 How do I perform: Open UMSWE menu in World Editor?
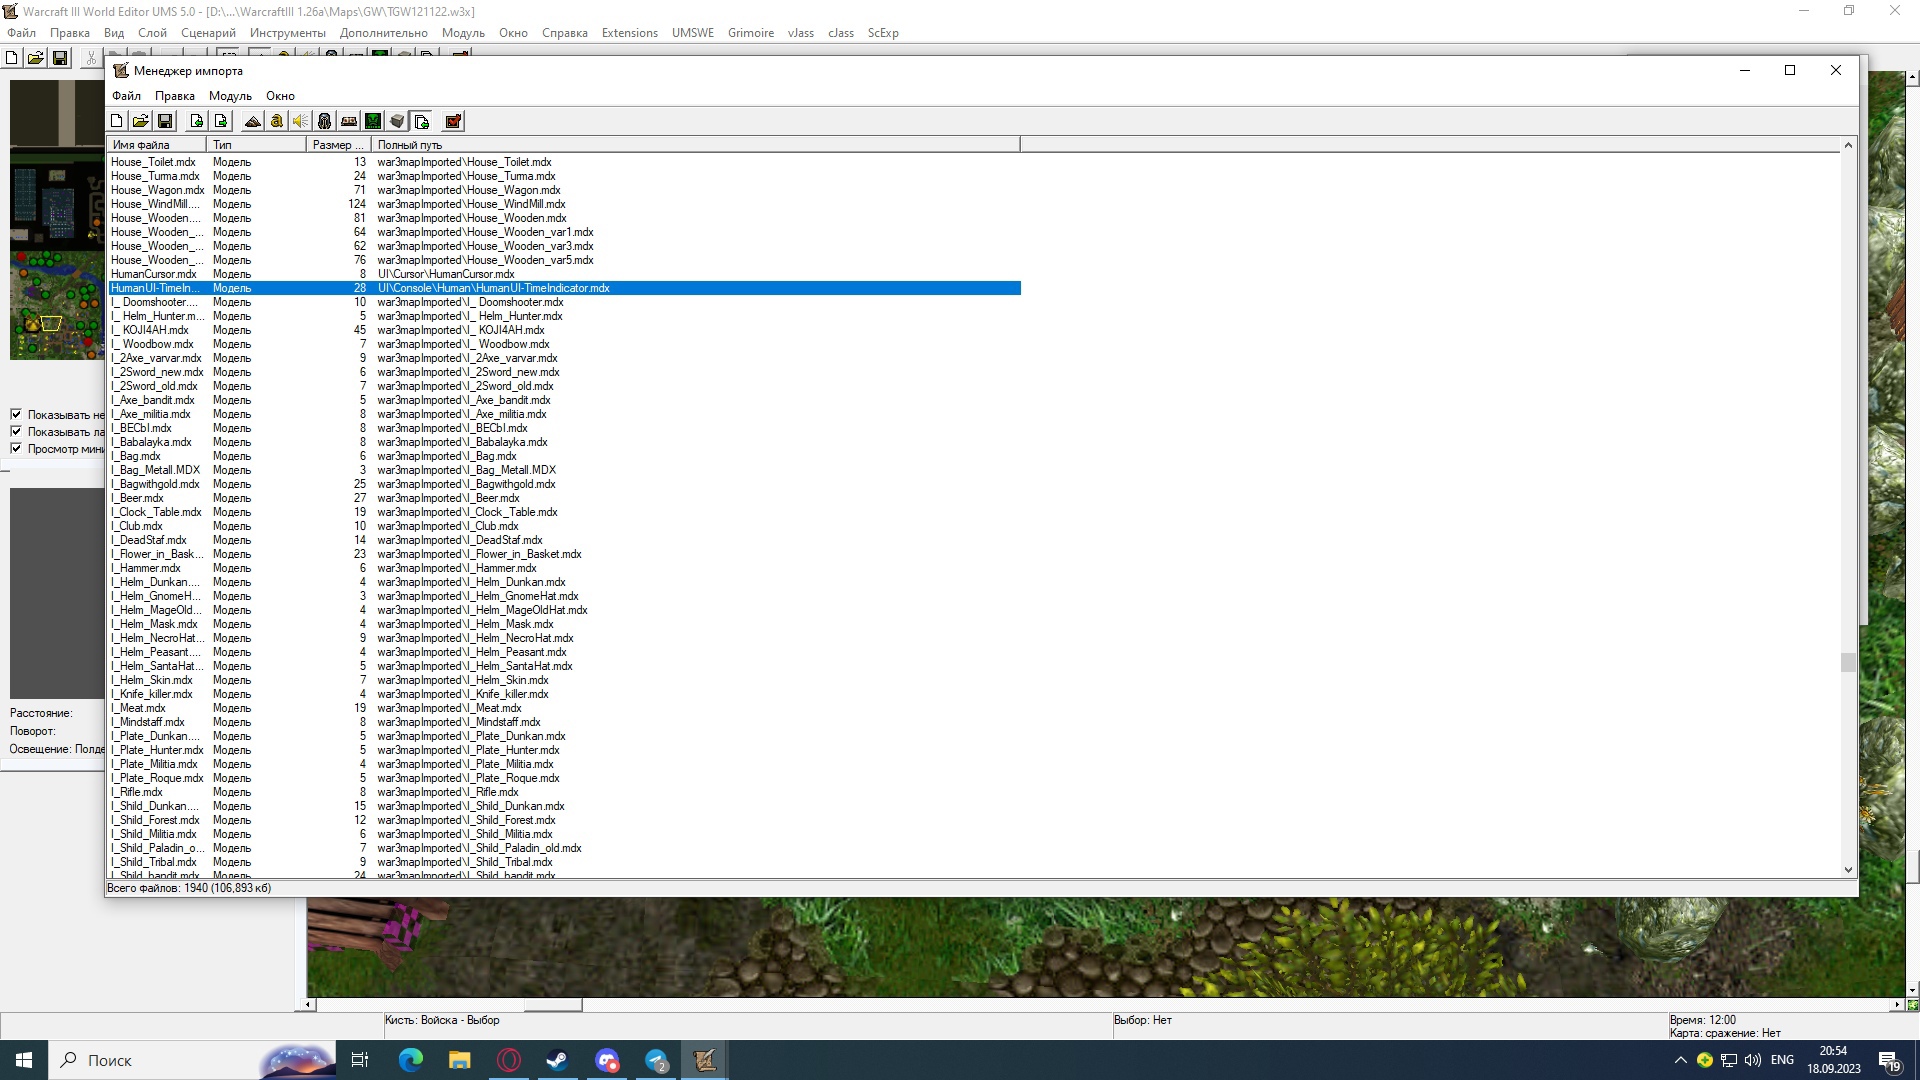tap(693, 33)
